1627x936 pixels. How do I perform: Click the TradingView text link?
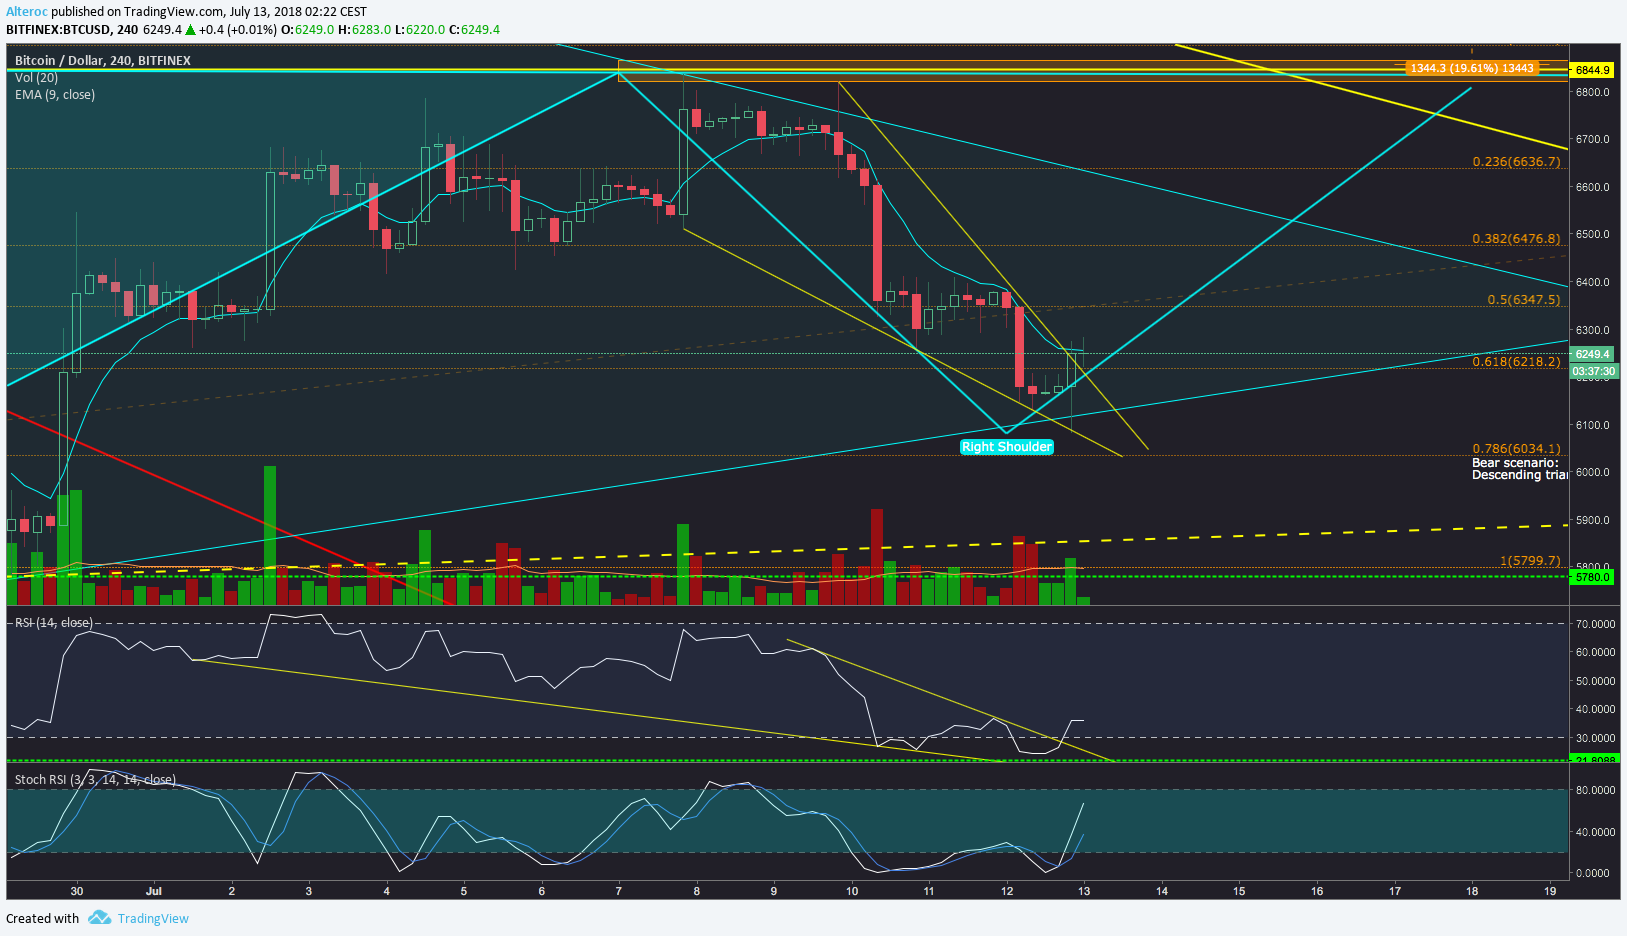pos(153,919)
